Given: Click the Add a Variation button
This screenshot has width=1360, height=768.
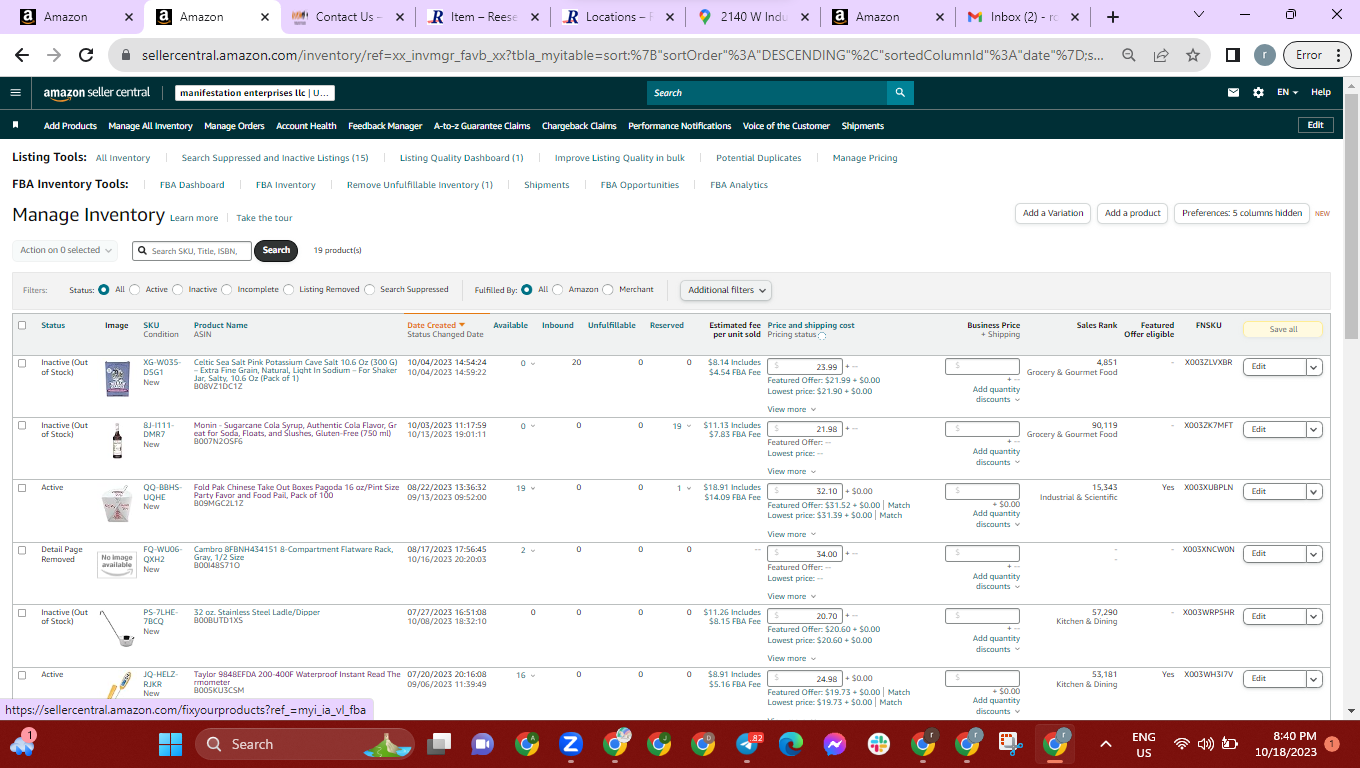Looking at the screenshot, I should point(1053,213).
